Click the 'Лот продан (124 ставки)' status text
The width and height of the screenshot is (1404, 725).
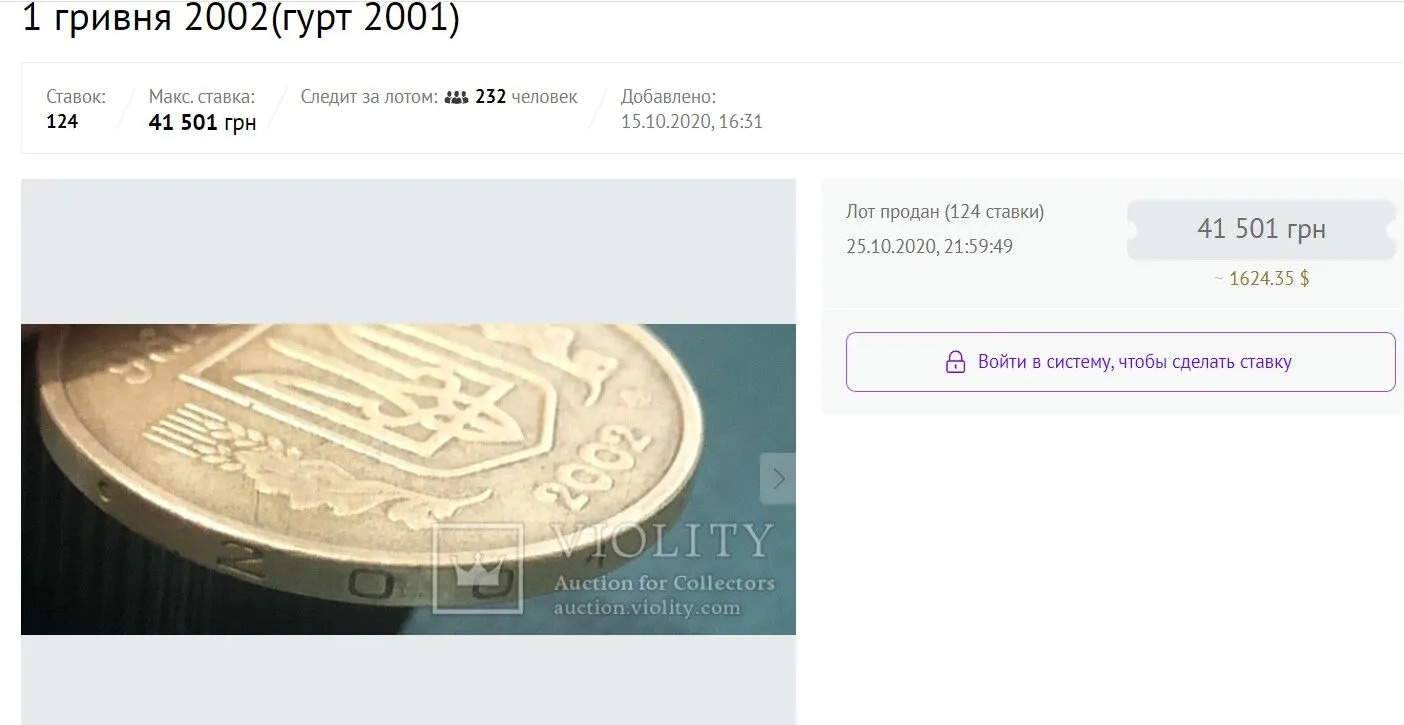(945, 212)
